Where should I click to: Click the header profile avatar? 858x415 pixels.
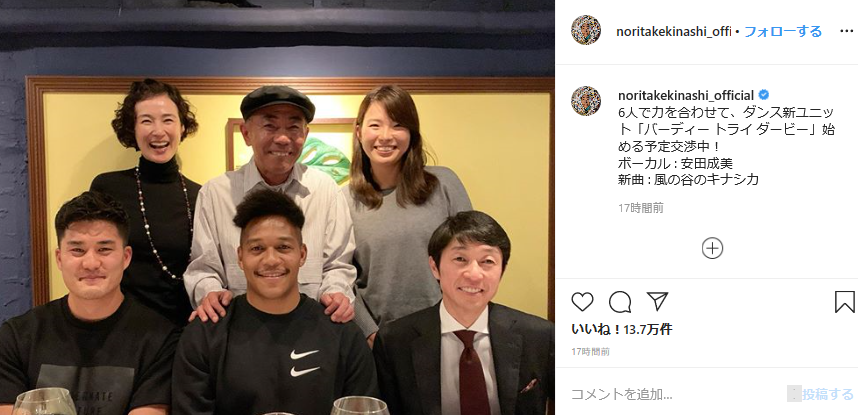click(586, 30)
